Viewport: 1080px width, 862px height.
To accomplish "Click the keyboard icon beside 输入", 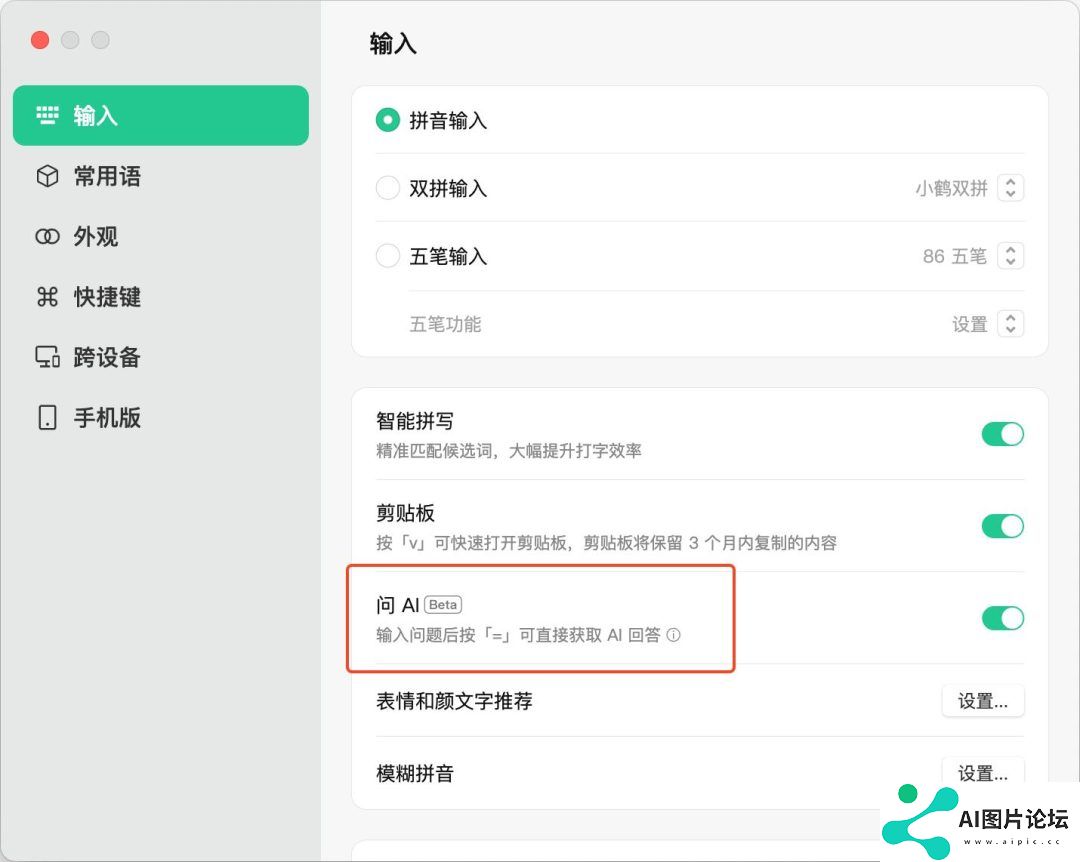I will (48, 115).
